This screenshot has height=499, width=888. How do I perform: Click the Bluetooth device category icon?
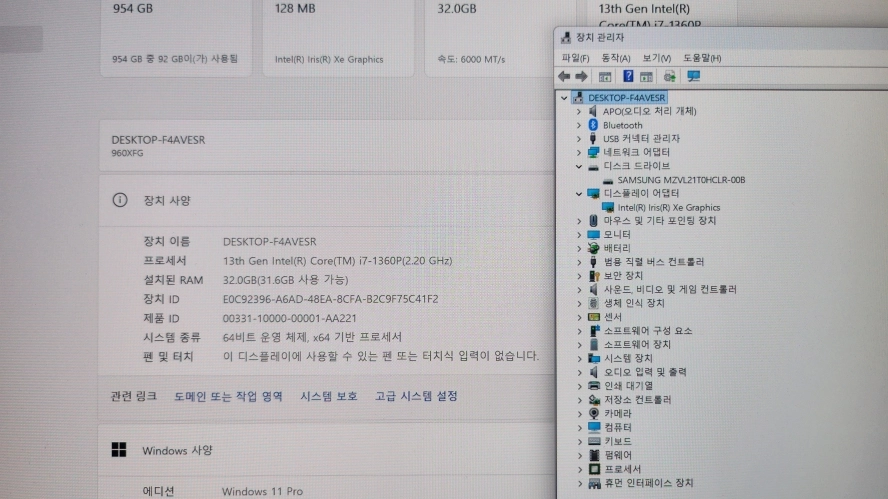tap(593, 125)
